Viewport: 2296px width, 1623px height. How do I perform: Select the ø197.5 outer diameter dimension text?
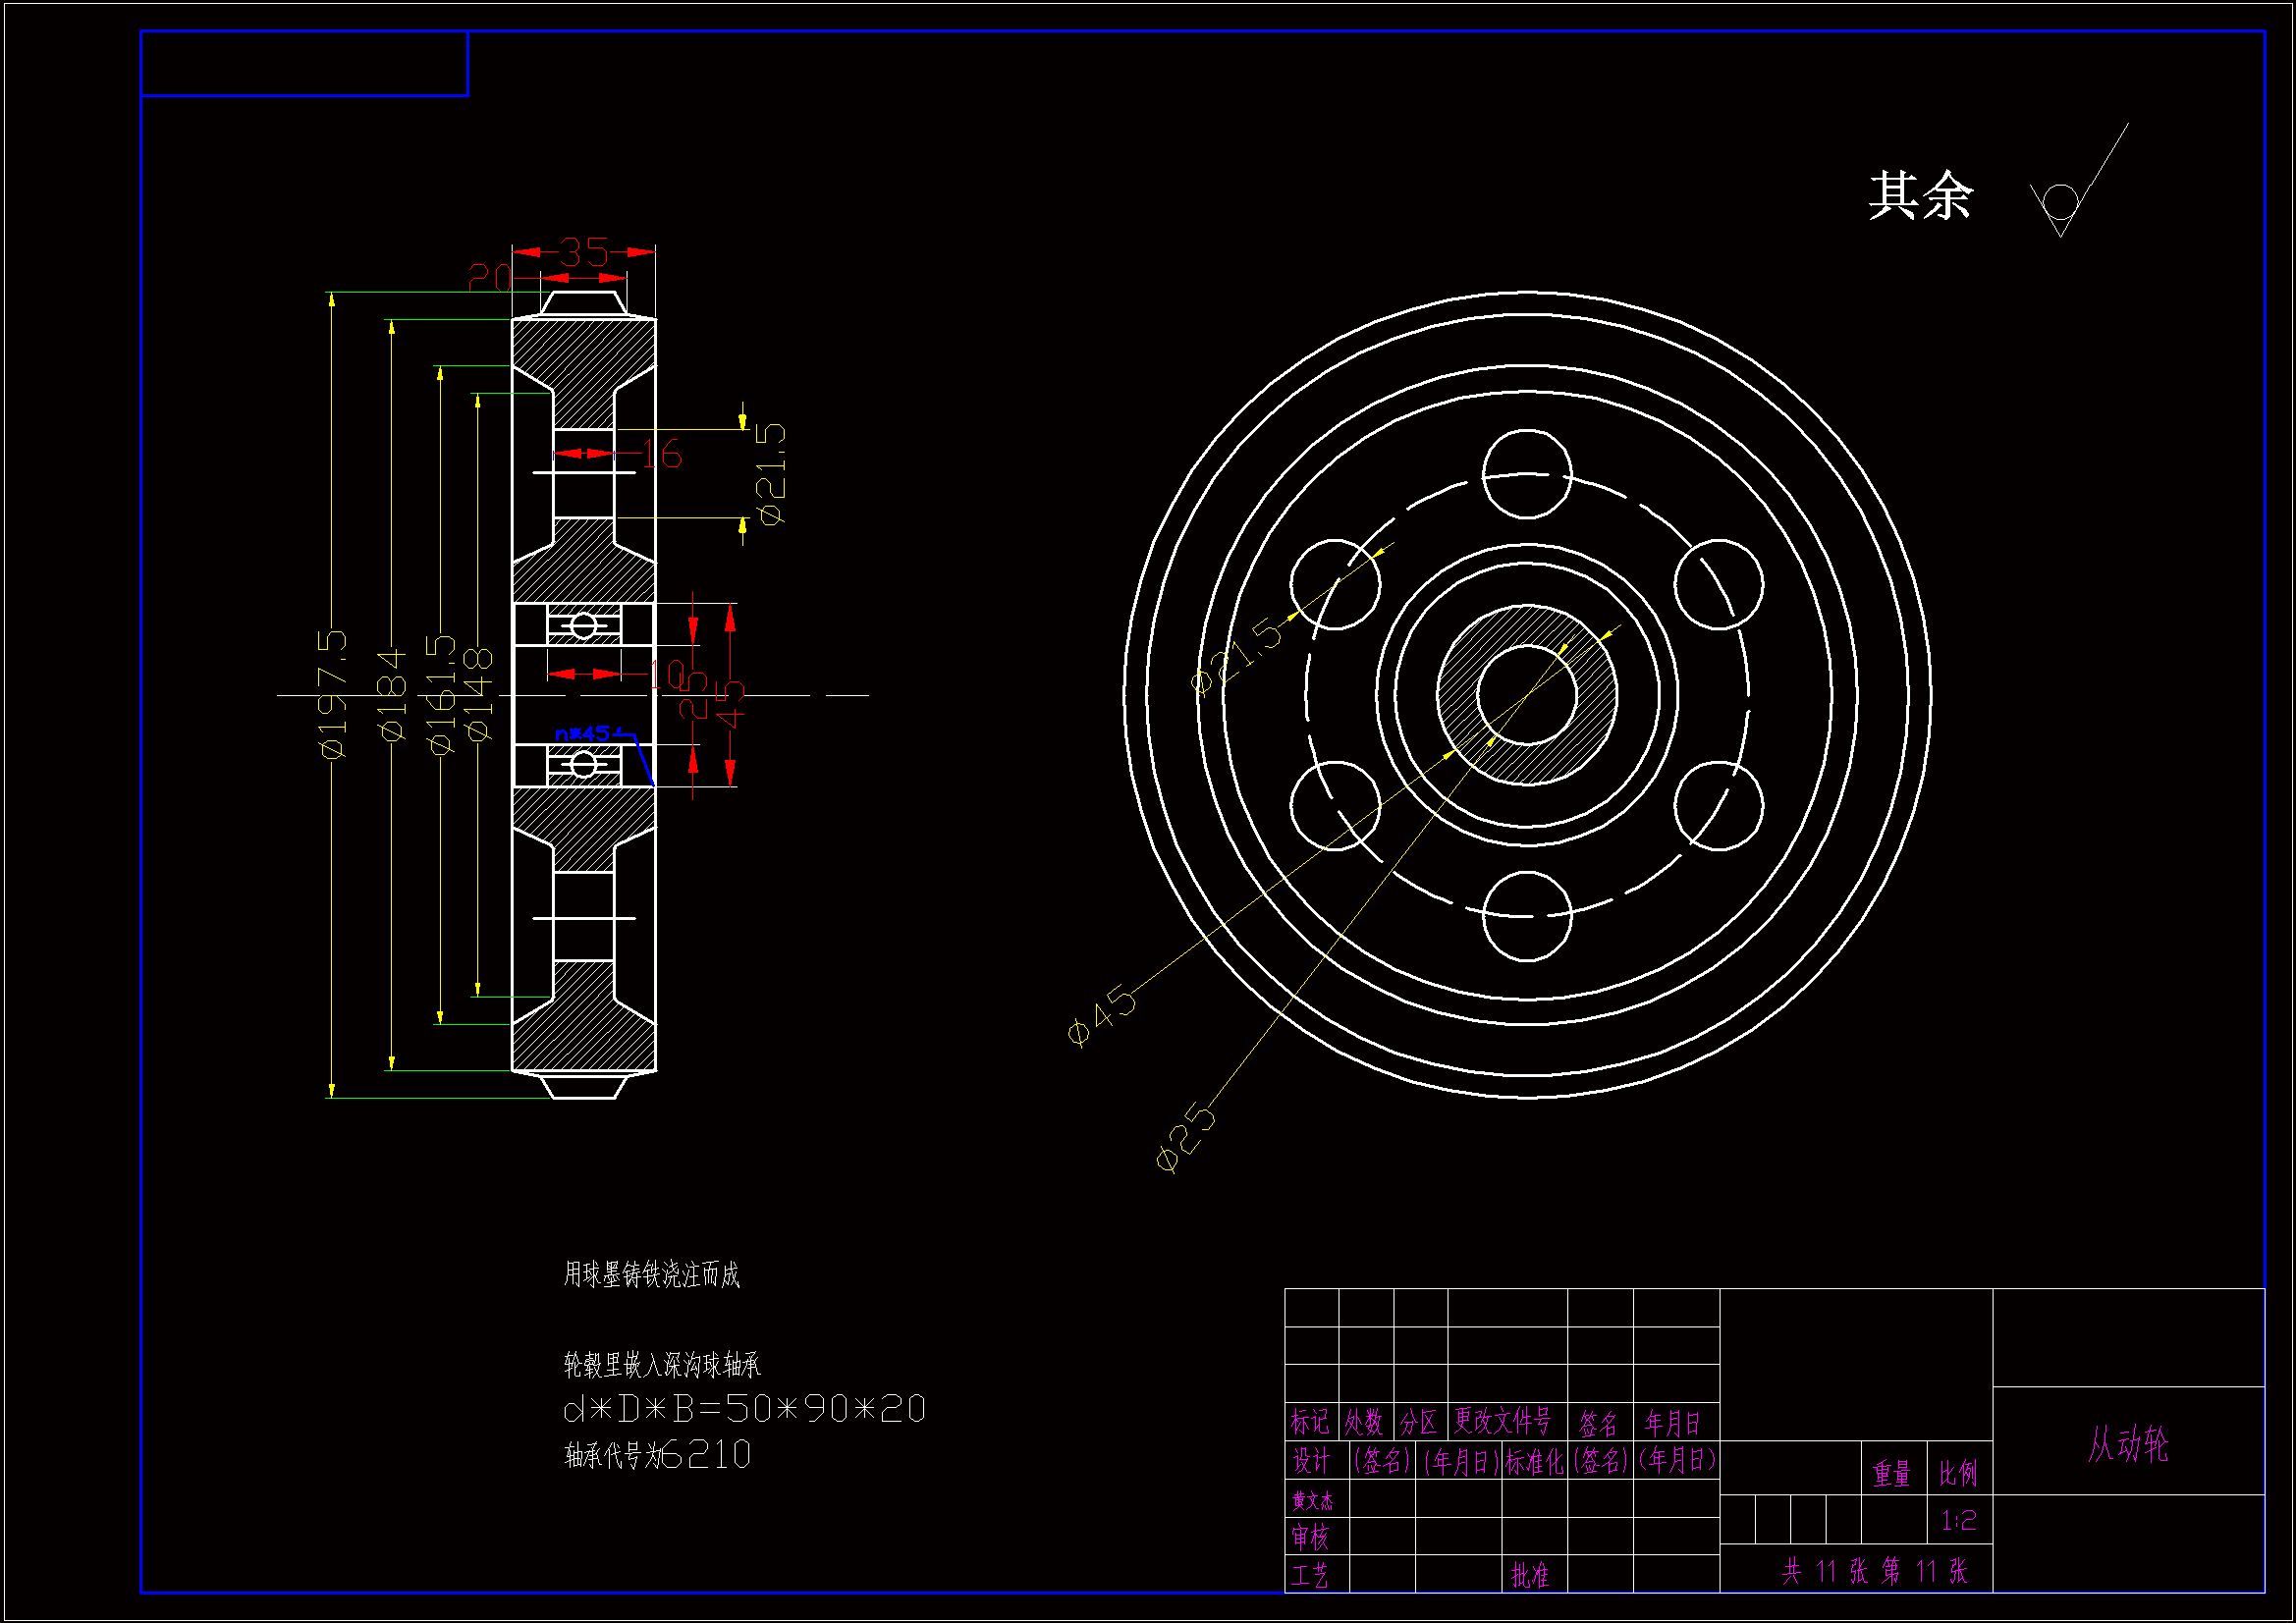(333, 693)
